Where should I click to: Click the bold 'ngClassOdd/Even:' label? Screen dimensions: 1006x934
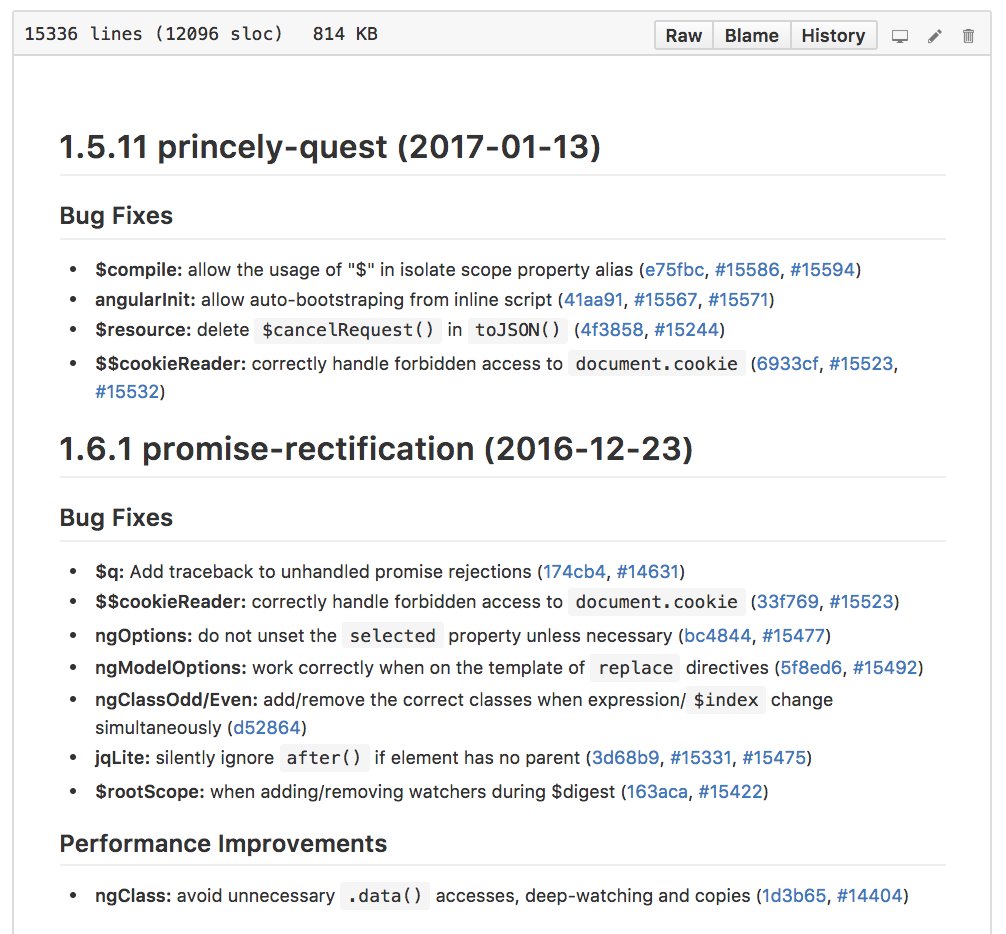(176, 700)
